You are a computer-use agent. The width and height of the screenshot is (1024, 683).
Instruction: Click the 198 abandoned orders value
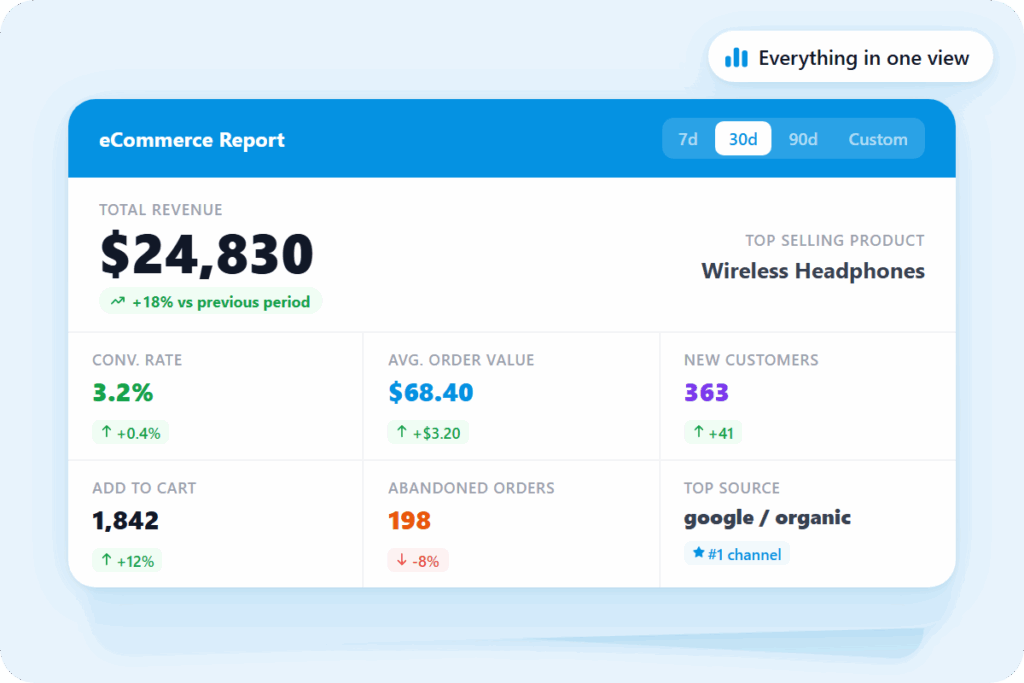pyautogui.click(x=409, y=521)
